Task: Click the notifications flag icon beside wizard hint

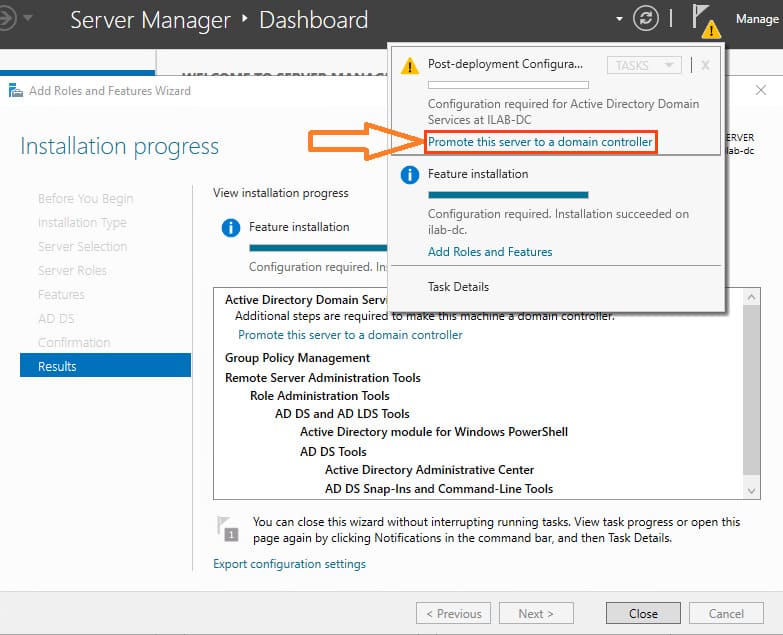Action: point(228,528)
